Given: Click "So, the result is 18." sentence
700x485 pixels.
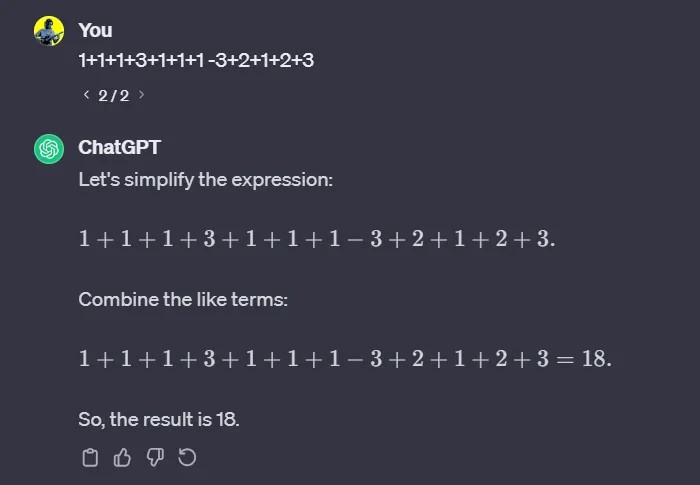Looking at the screenshot, I should pyautogui.click(x=159, y=418).
